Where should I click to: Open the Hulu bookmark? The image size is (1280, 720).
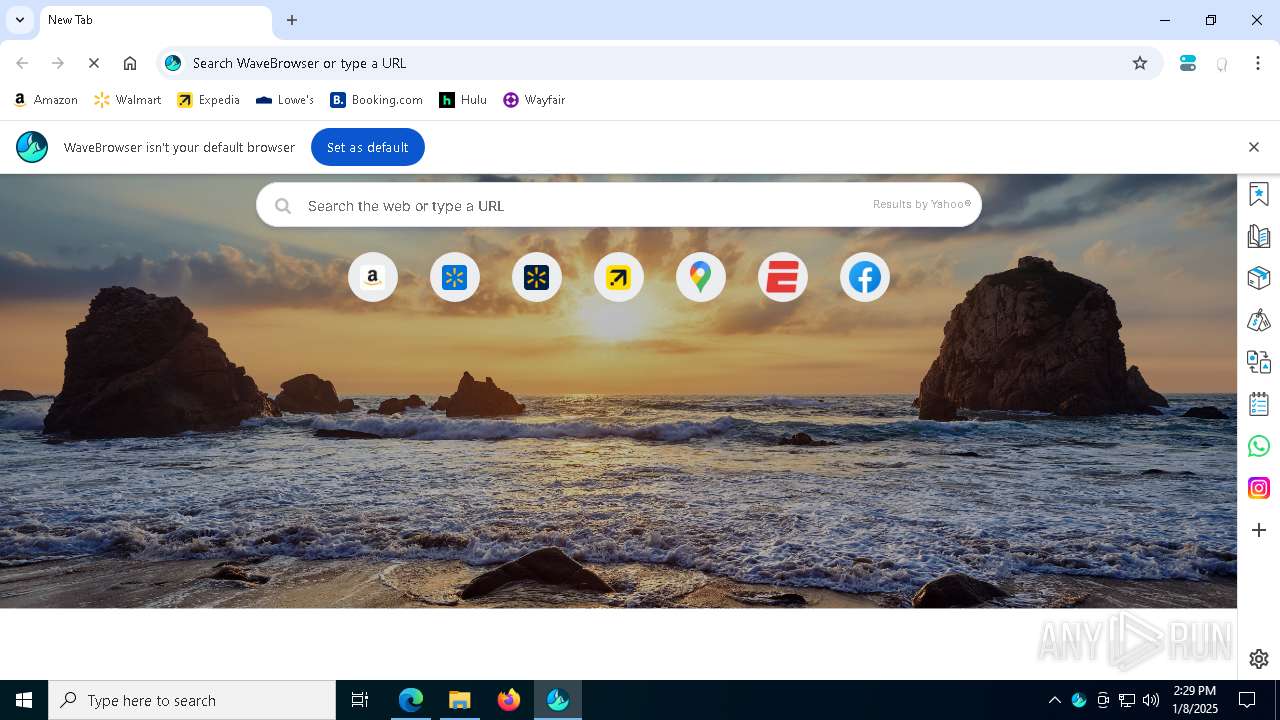[464, 100]
